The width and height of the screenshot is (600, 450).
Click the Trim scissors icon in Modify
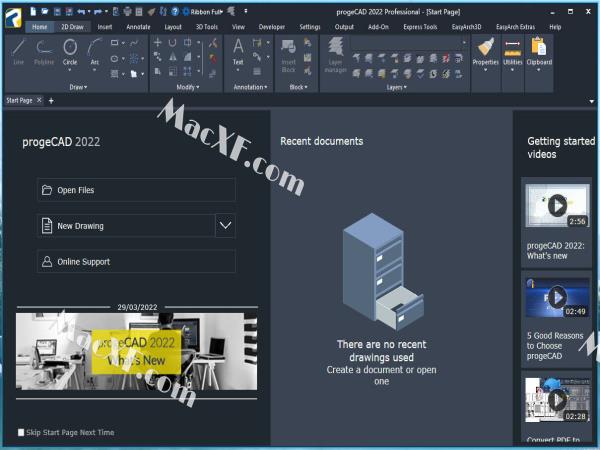point(213,42)
